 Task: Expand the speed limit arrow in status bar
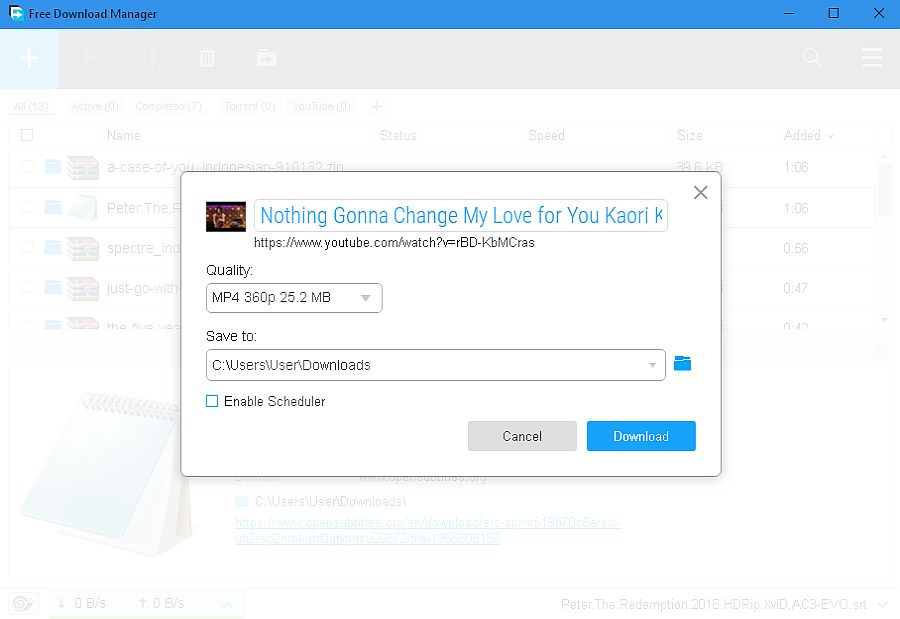[227, 604]
